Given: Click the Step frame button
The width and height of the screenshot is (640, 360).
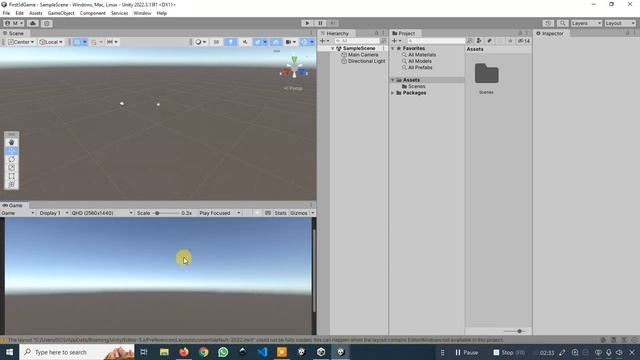Looking at the screenshot, I should pos(333,23).
